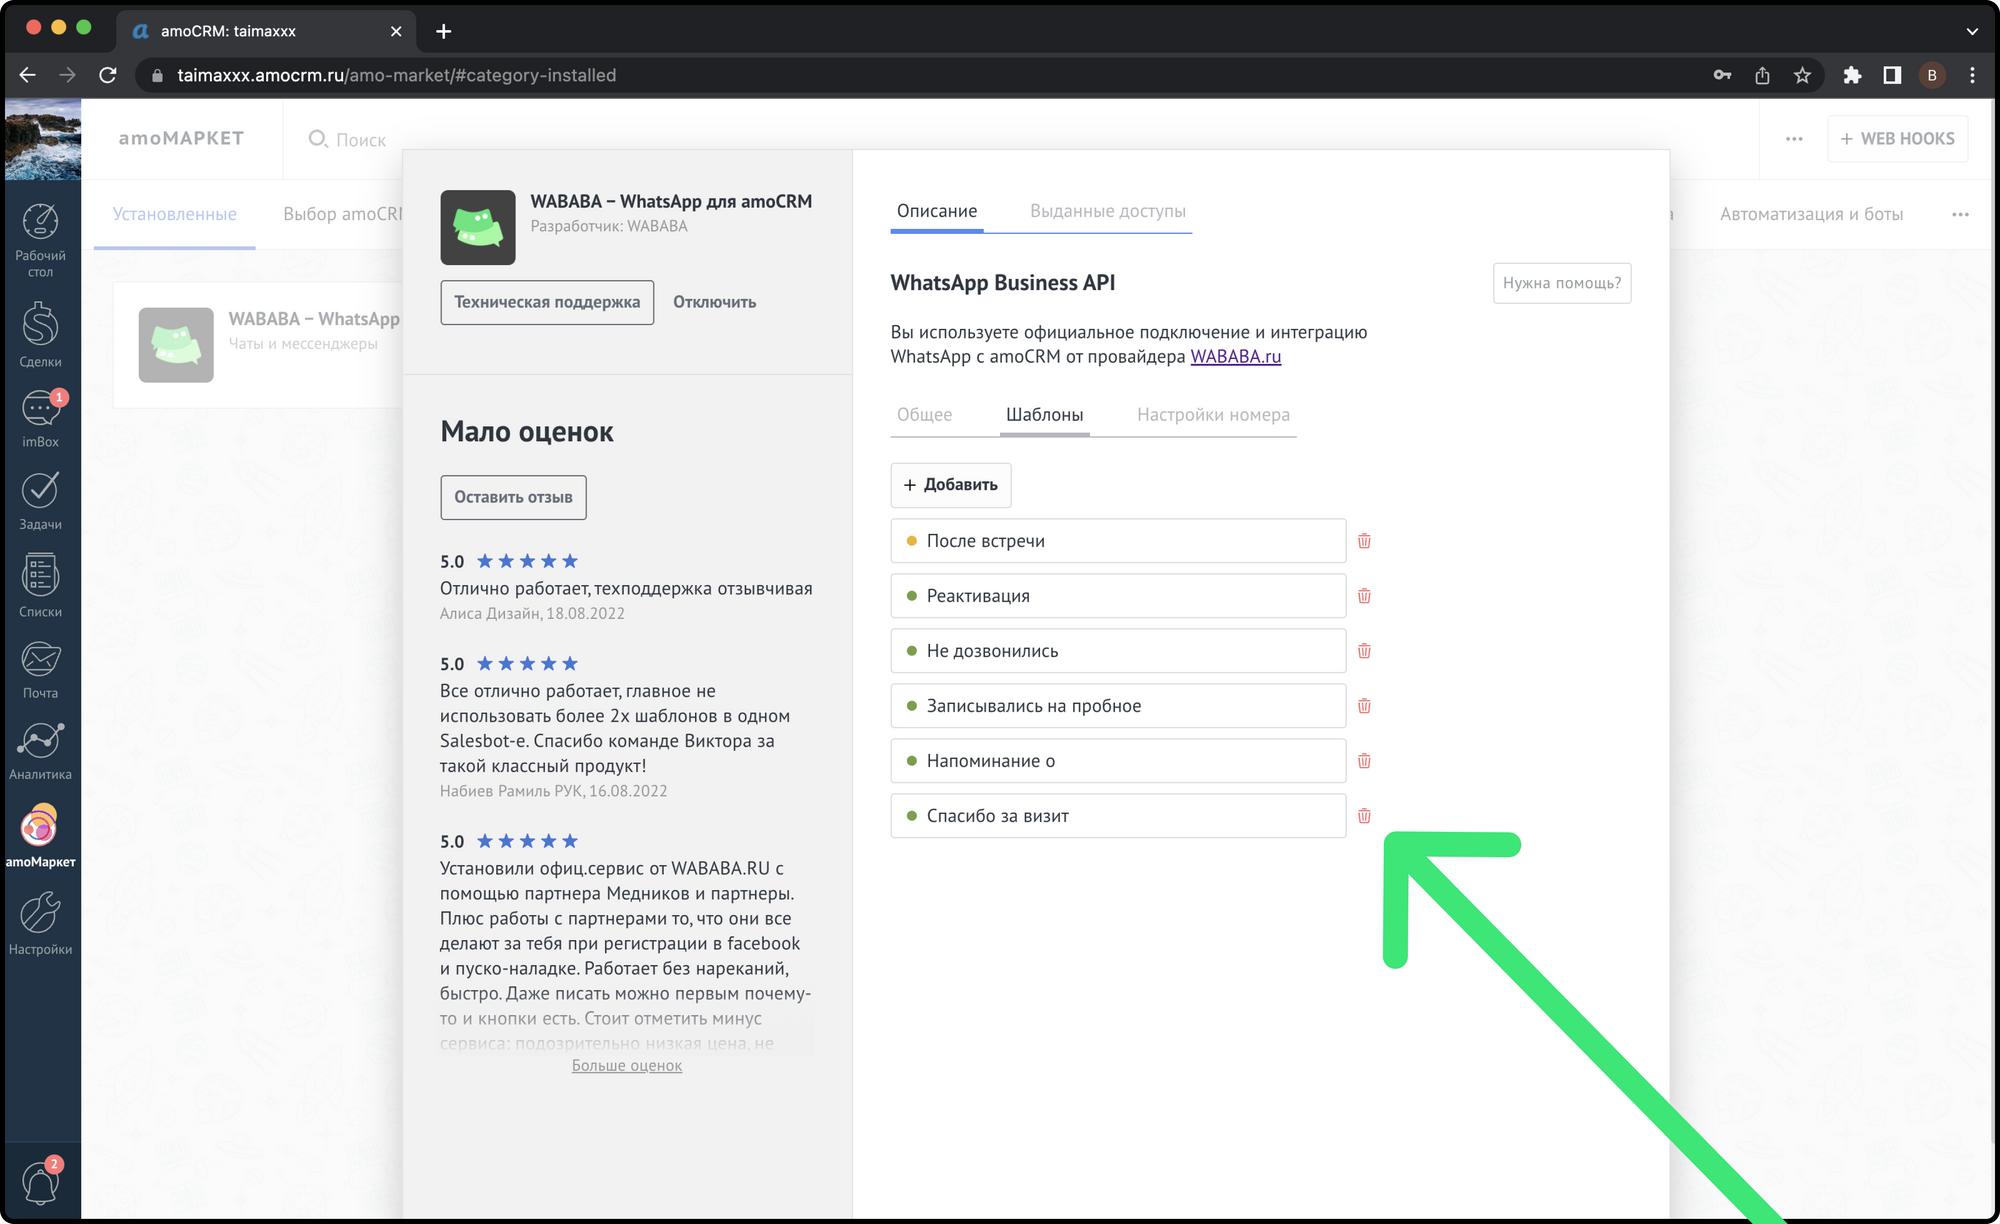This screenshot has width=2000, height=1224.
Task: Open notifications bell in sidebar
Action: 40,1182
